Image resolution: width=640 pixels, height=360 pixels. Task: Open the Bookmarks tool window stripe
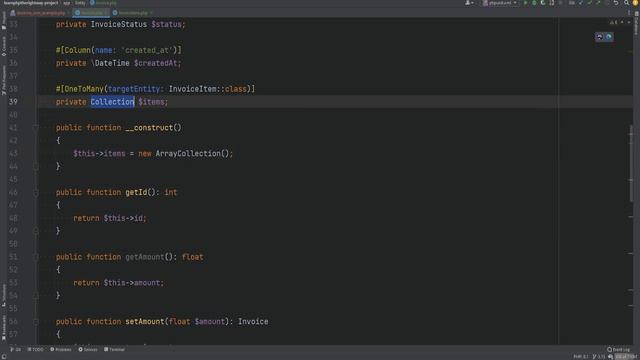[4, 327]
